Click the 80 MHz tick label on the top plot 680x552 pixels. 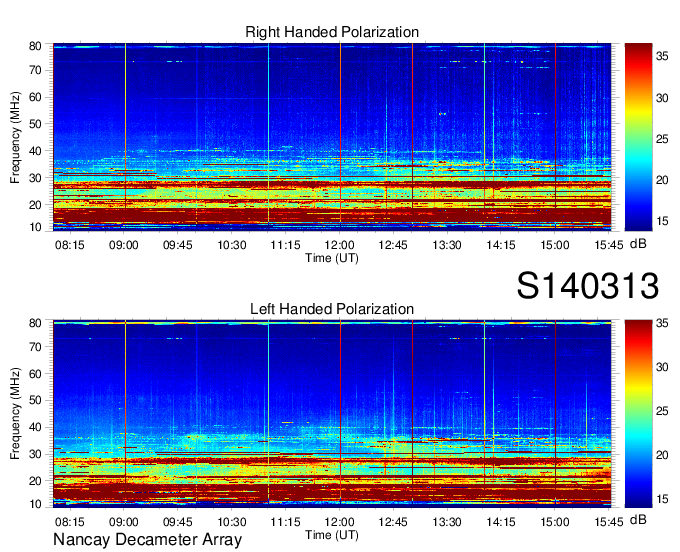click(35, 46)
